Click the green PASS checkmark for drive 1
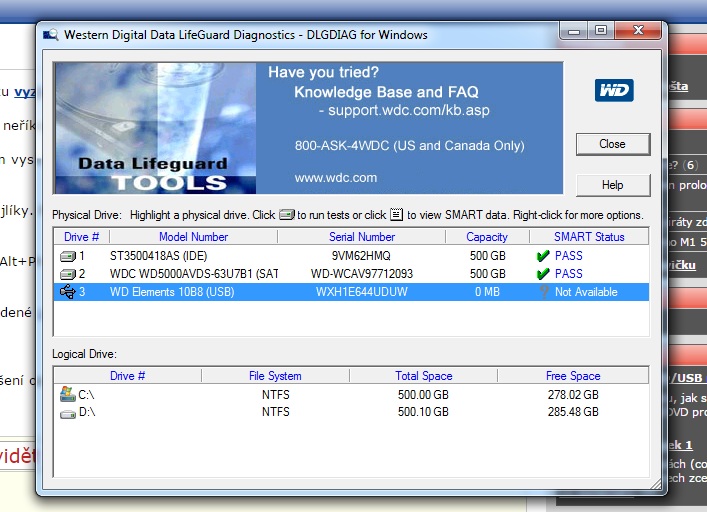Image resolution: width=707 pixels, height=512 pixels. click(x=542, y=256)
